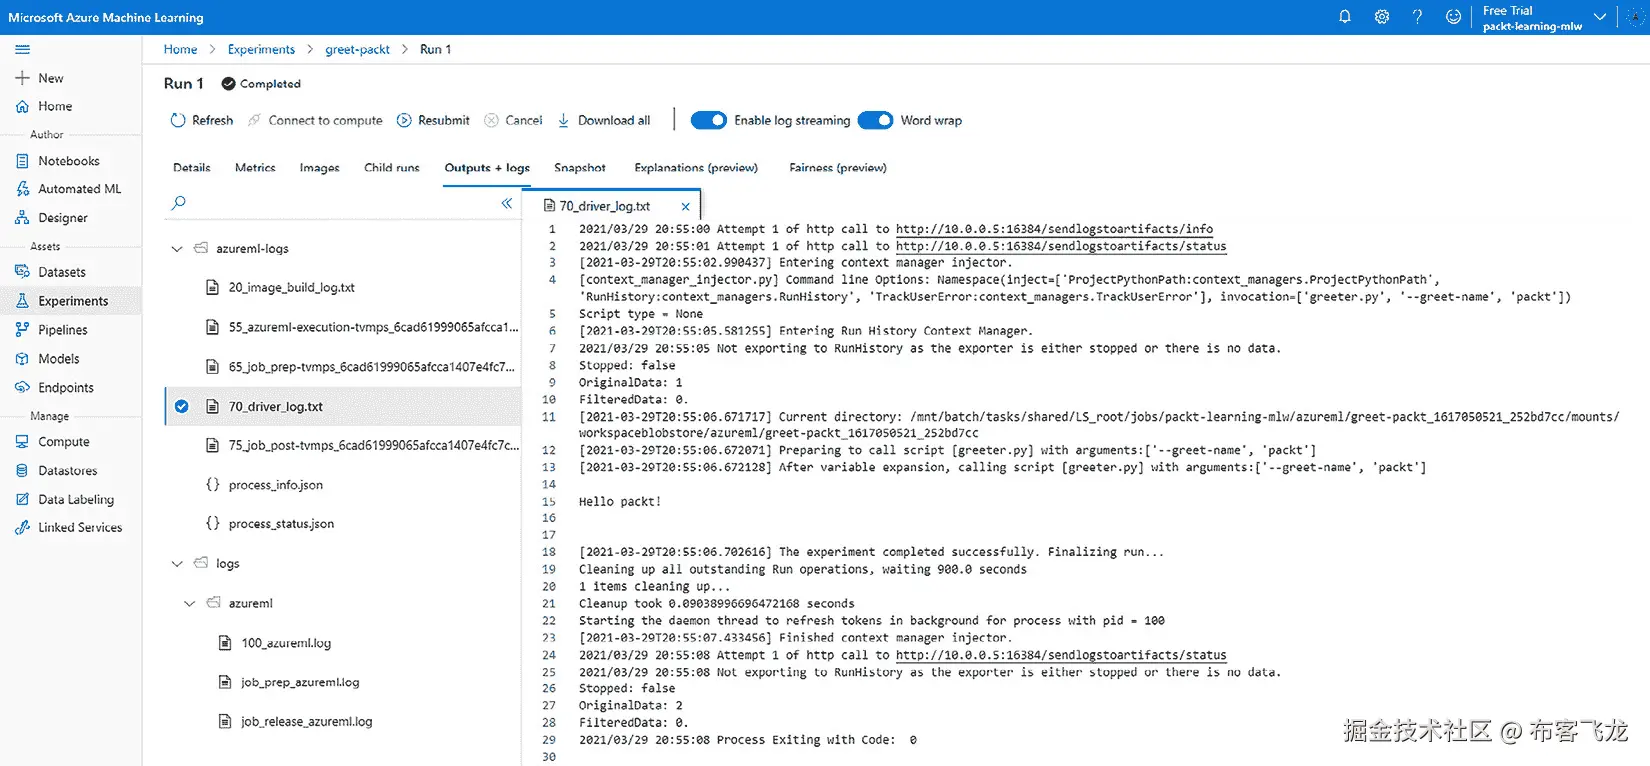Collapse the azureml subfolder

(x=189, y=604)
